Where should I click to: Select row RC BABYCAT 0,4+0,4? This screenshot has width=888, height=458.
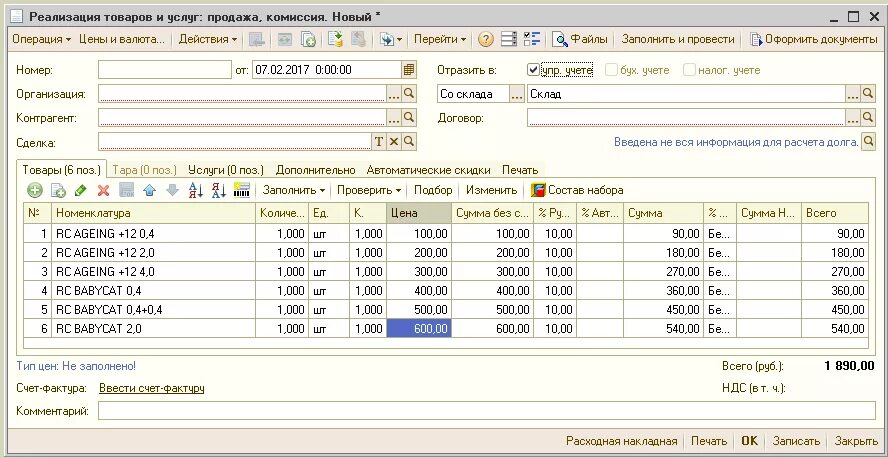pyautogui.click(x=445, y=310)
